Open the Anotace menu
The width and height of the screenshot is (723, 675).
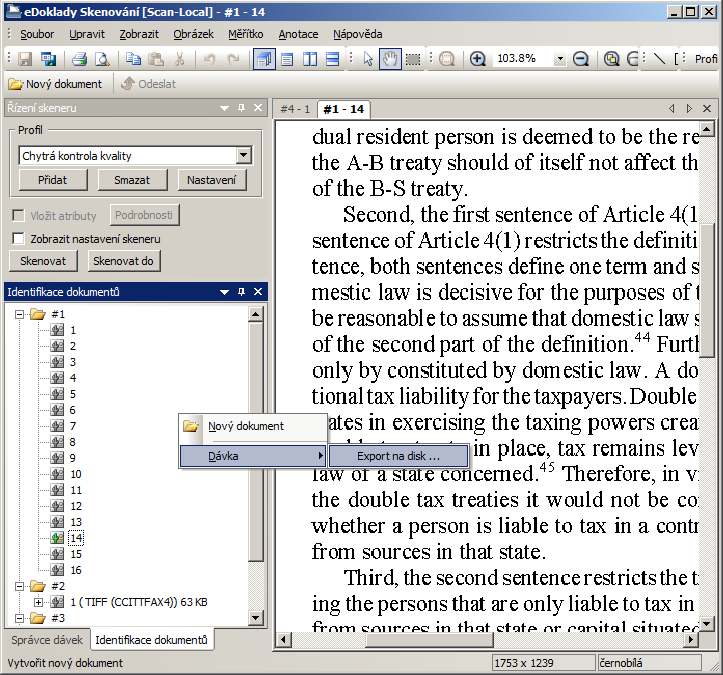tap(298, 34)
